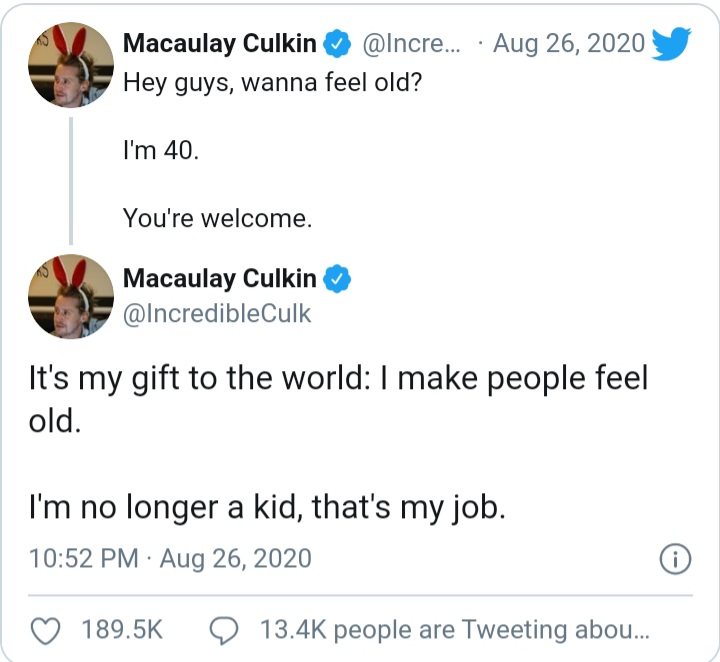Open the @IncredibleCulk handle link

tap(217, 314)
